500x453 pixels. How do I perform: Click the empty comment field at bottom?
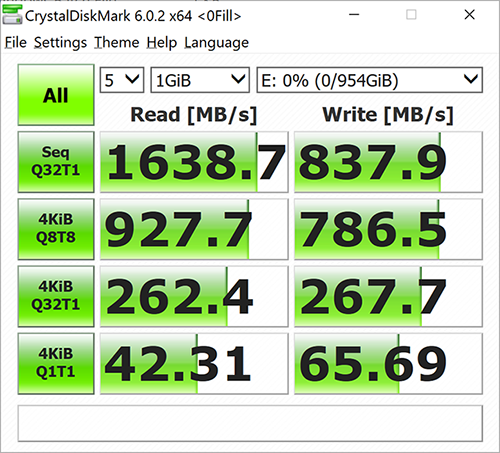[250, 423]
